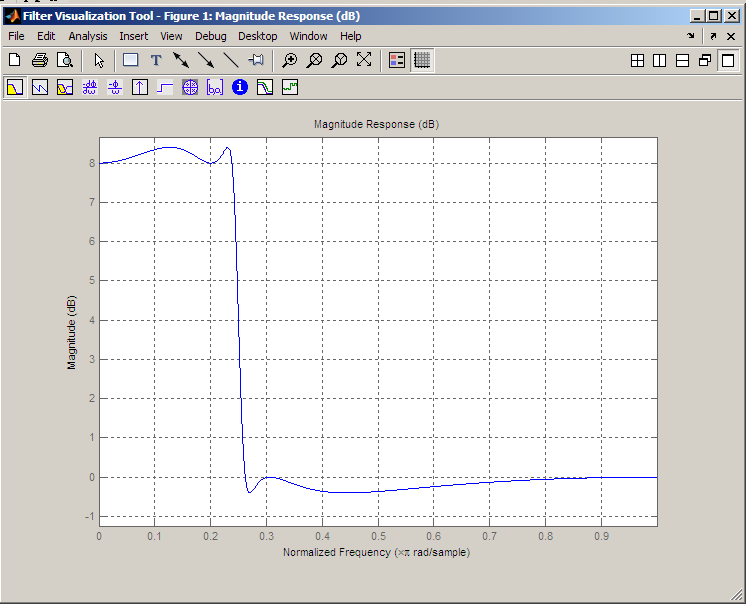Open the Impulse Response plot
Image resolution: width=746 pixels, height=604 pixels.
(x=140, y=87)
